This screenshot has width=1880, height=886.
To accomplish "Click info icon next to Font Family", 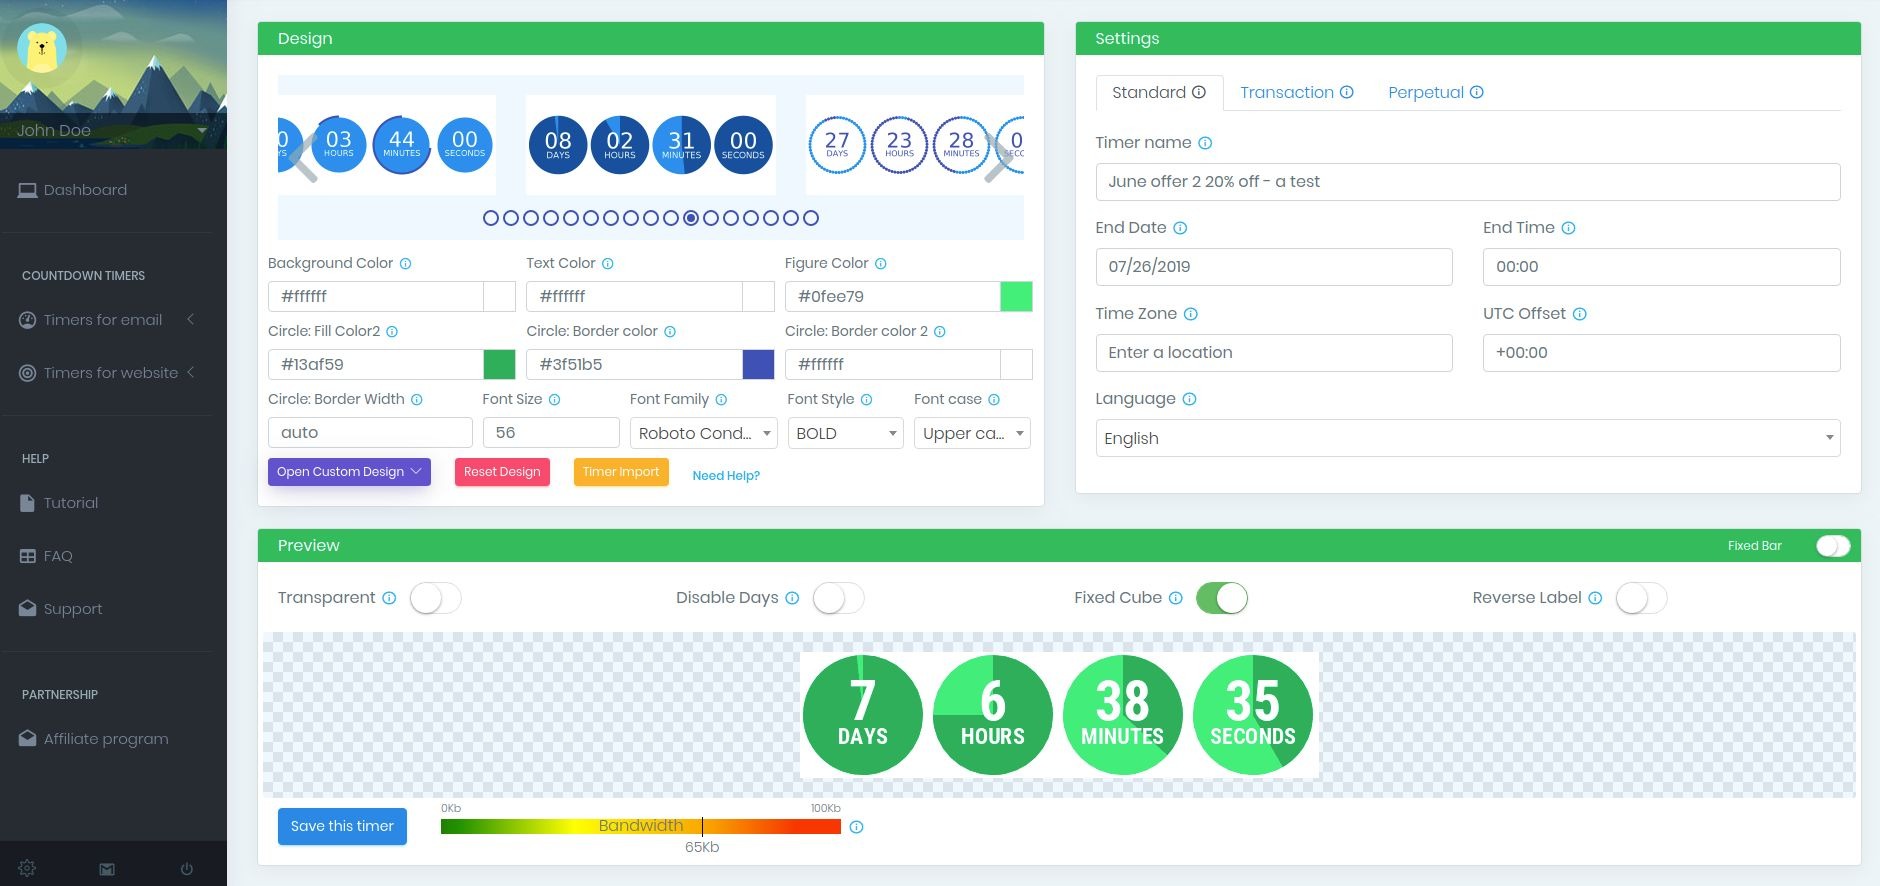I will click(721, 400).
